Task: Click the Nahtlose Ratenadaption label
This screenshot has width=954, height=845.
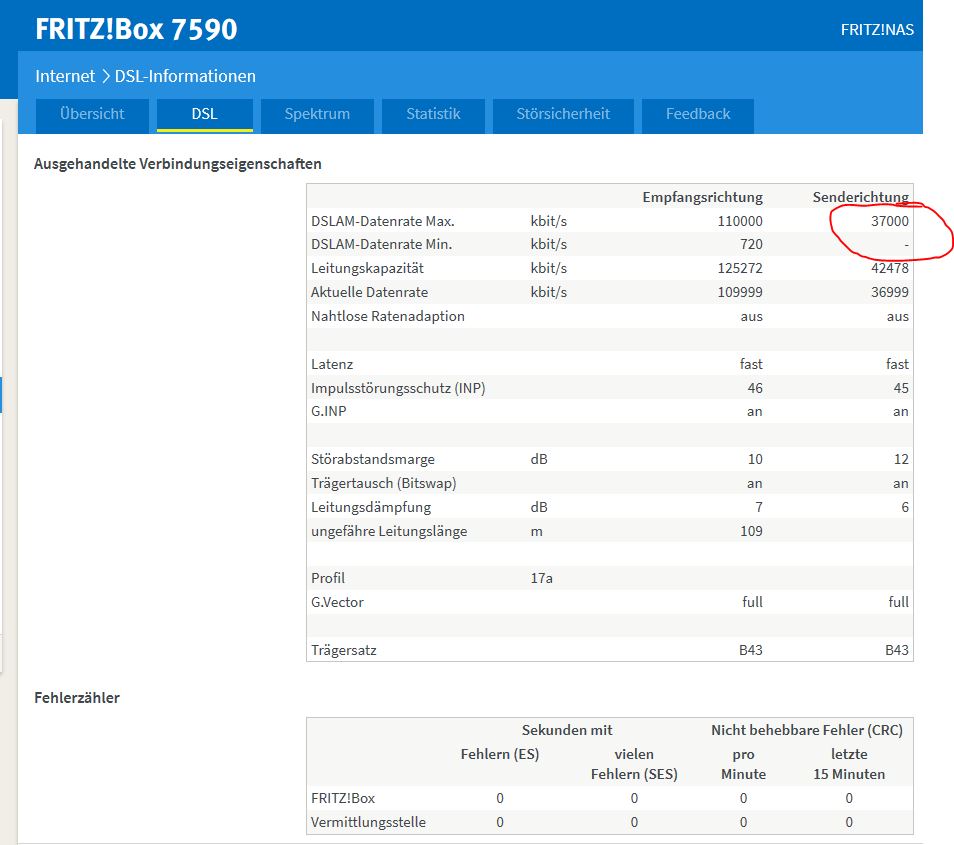Action: [388, 316]
